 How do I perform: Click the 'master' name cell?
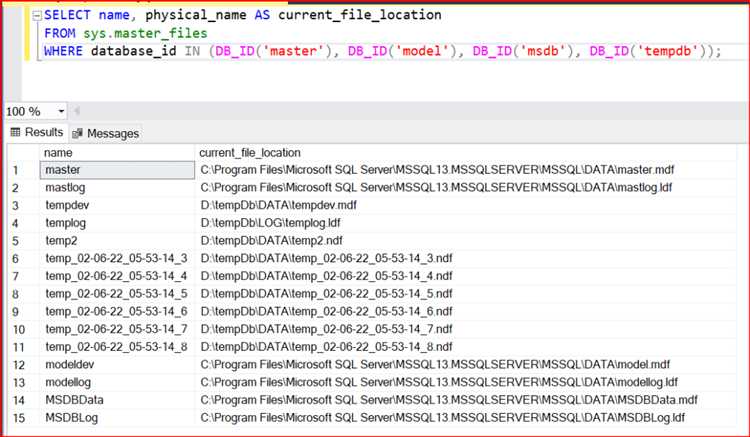[117, 170]
